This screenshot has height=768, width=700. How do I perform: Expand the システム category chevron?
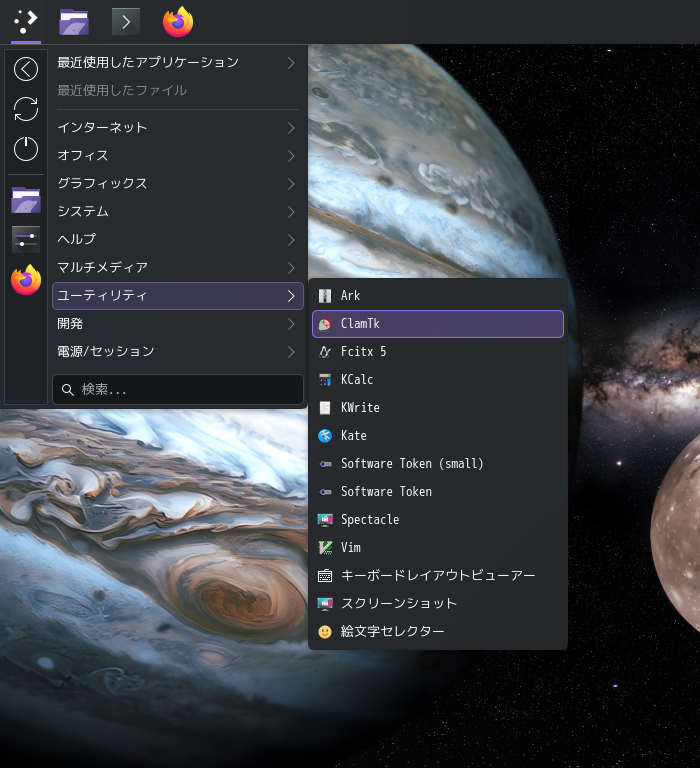tap(291, 212)
